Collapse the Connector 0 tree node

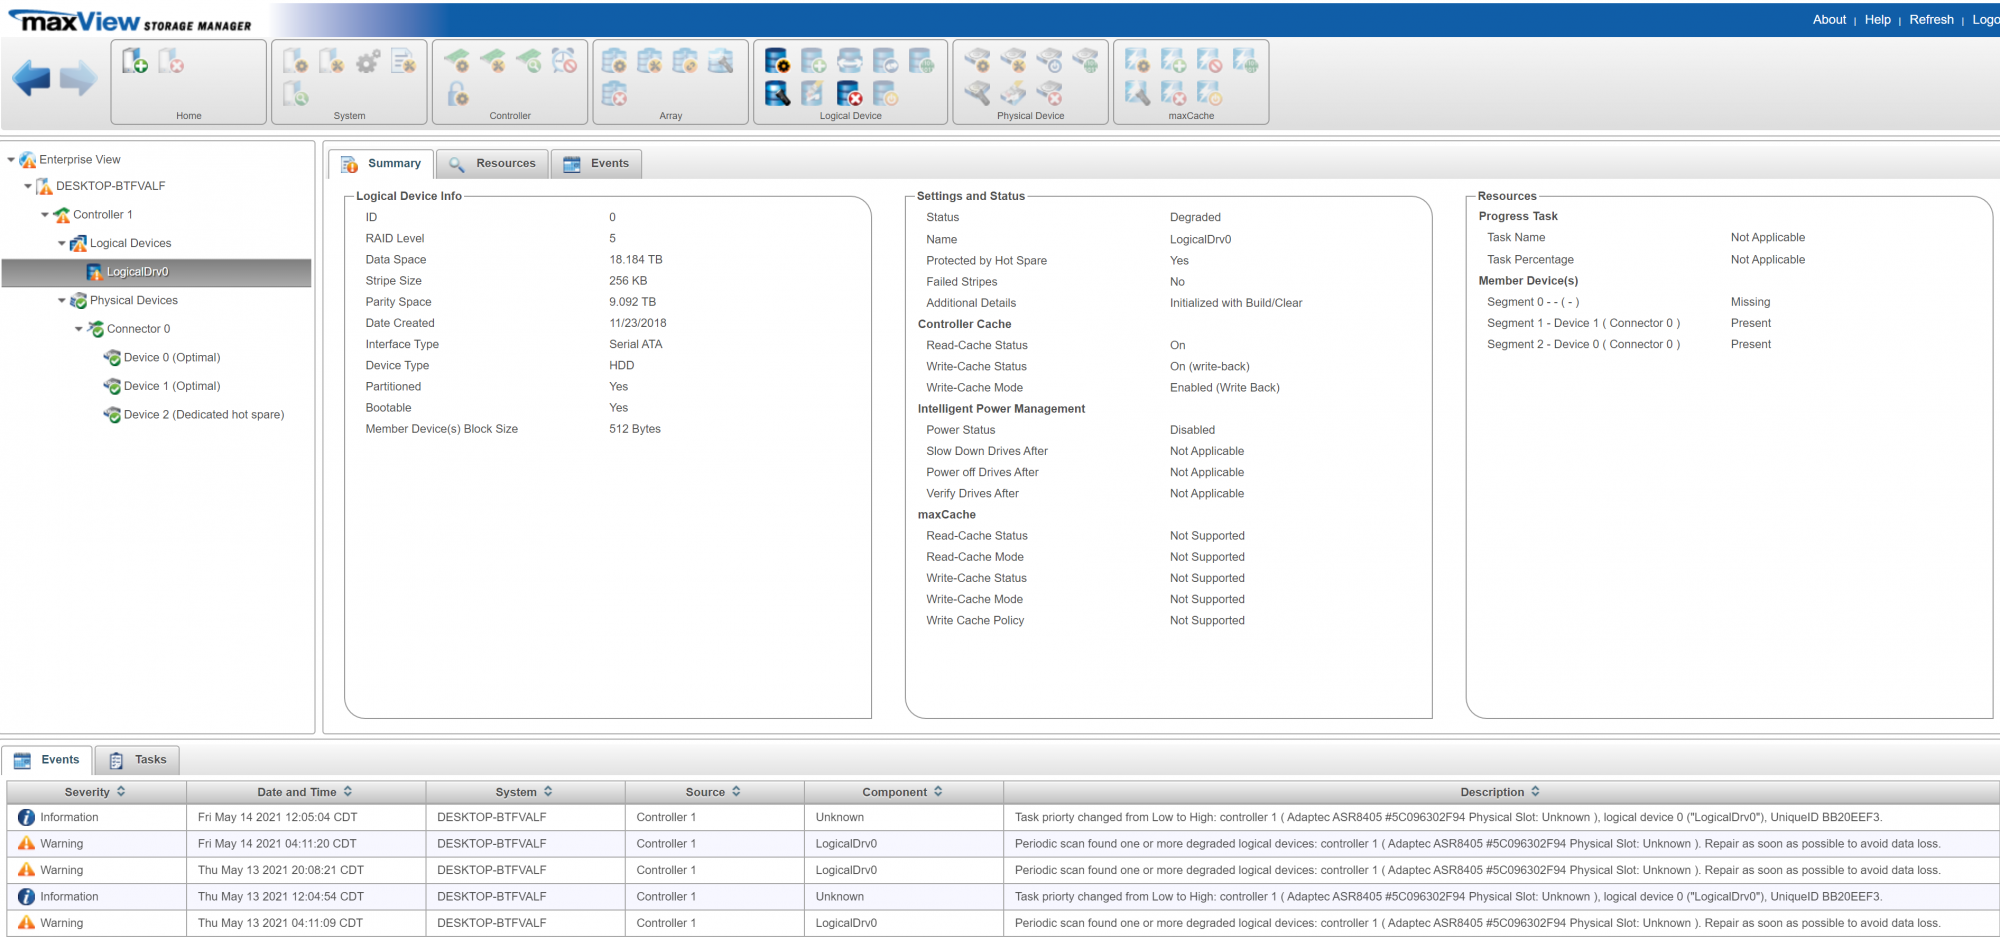coord(79,329)
